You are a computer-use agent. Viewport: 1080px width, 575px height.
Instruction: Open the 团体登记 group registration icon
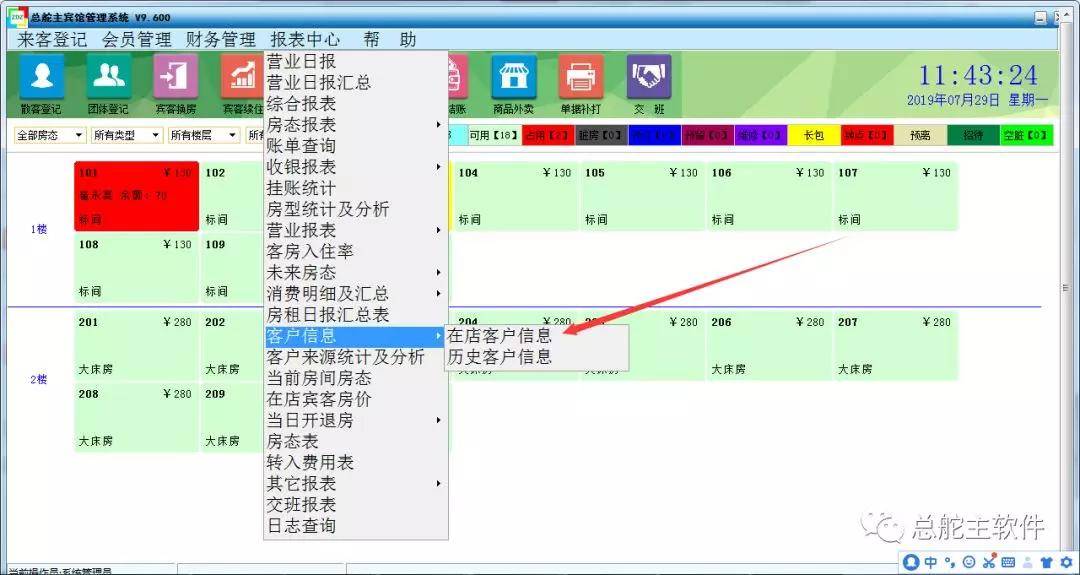coord(108,78)
